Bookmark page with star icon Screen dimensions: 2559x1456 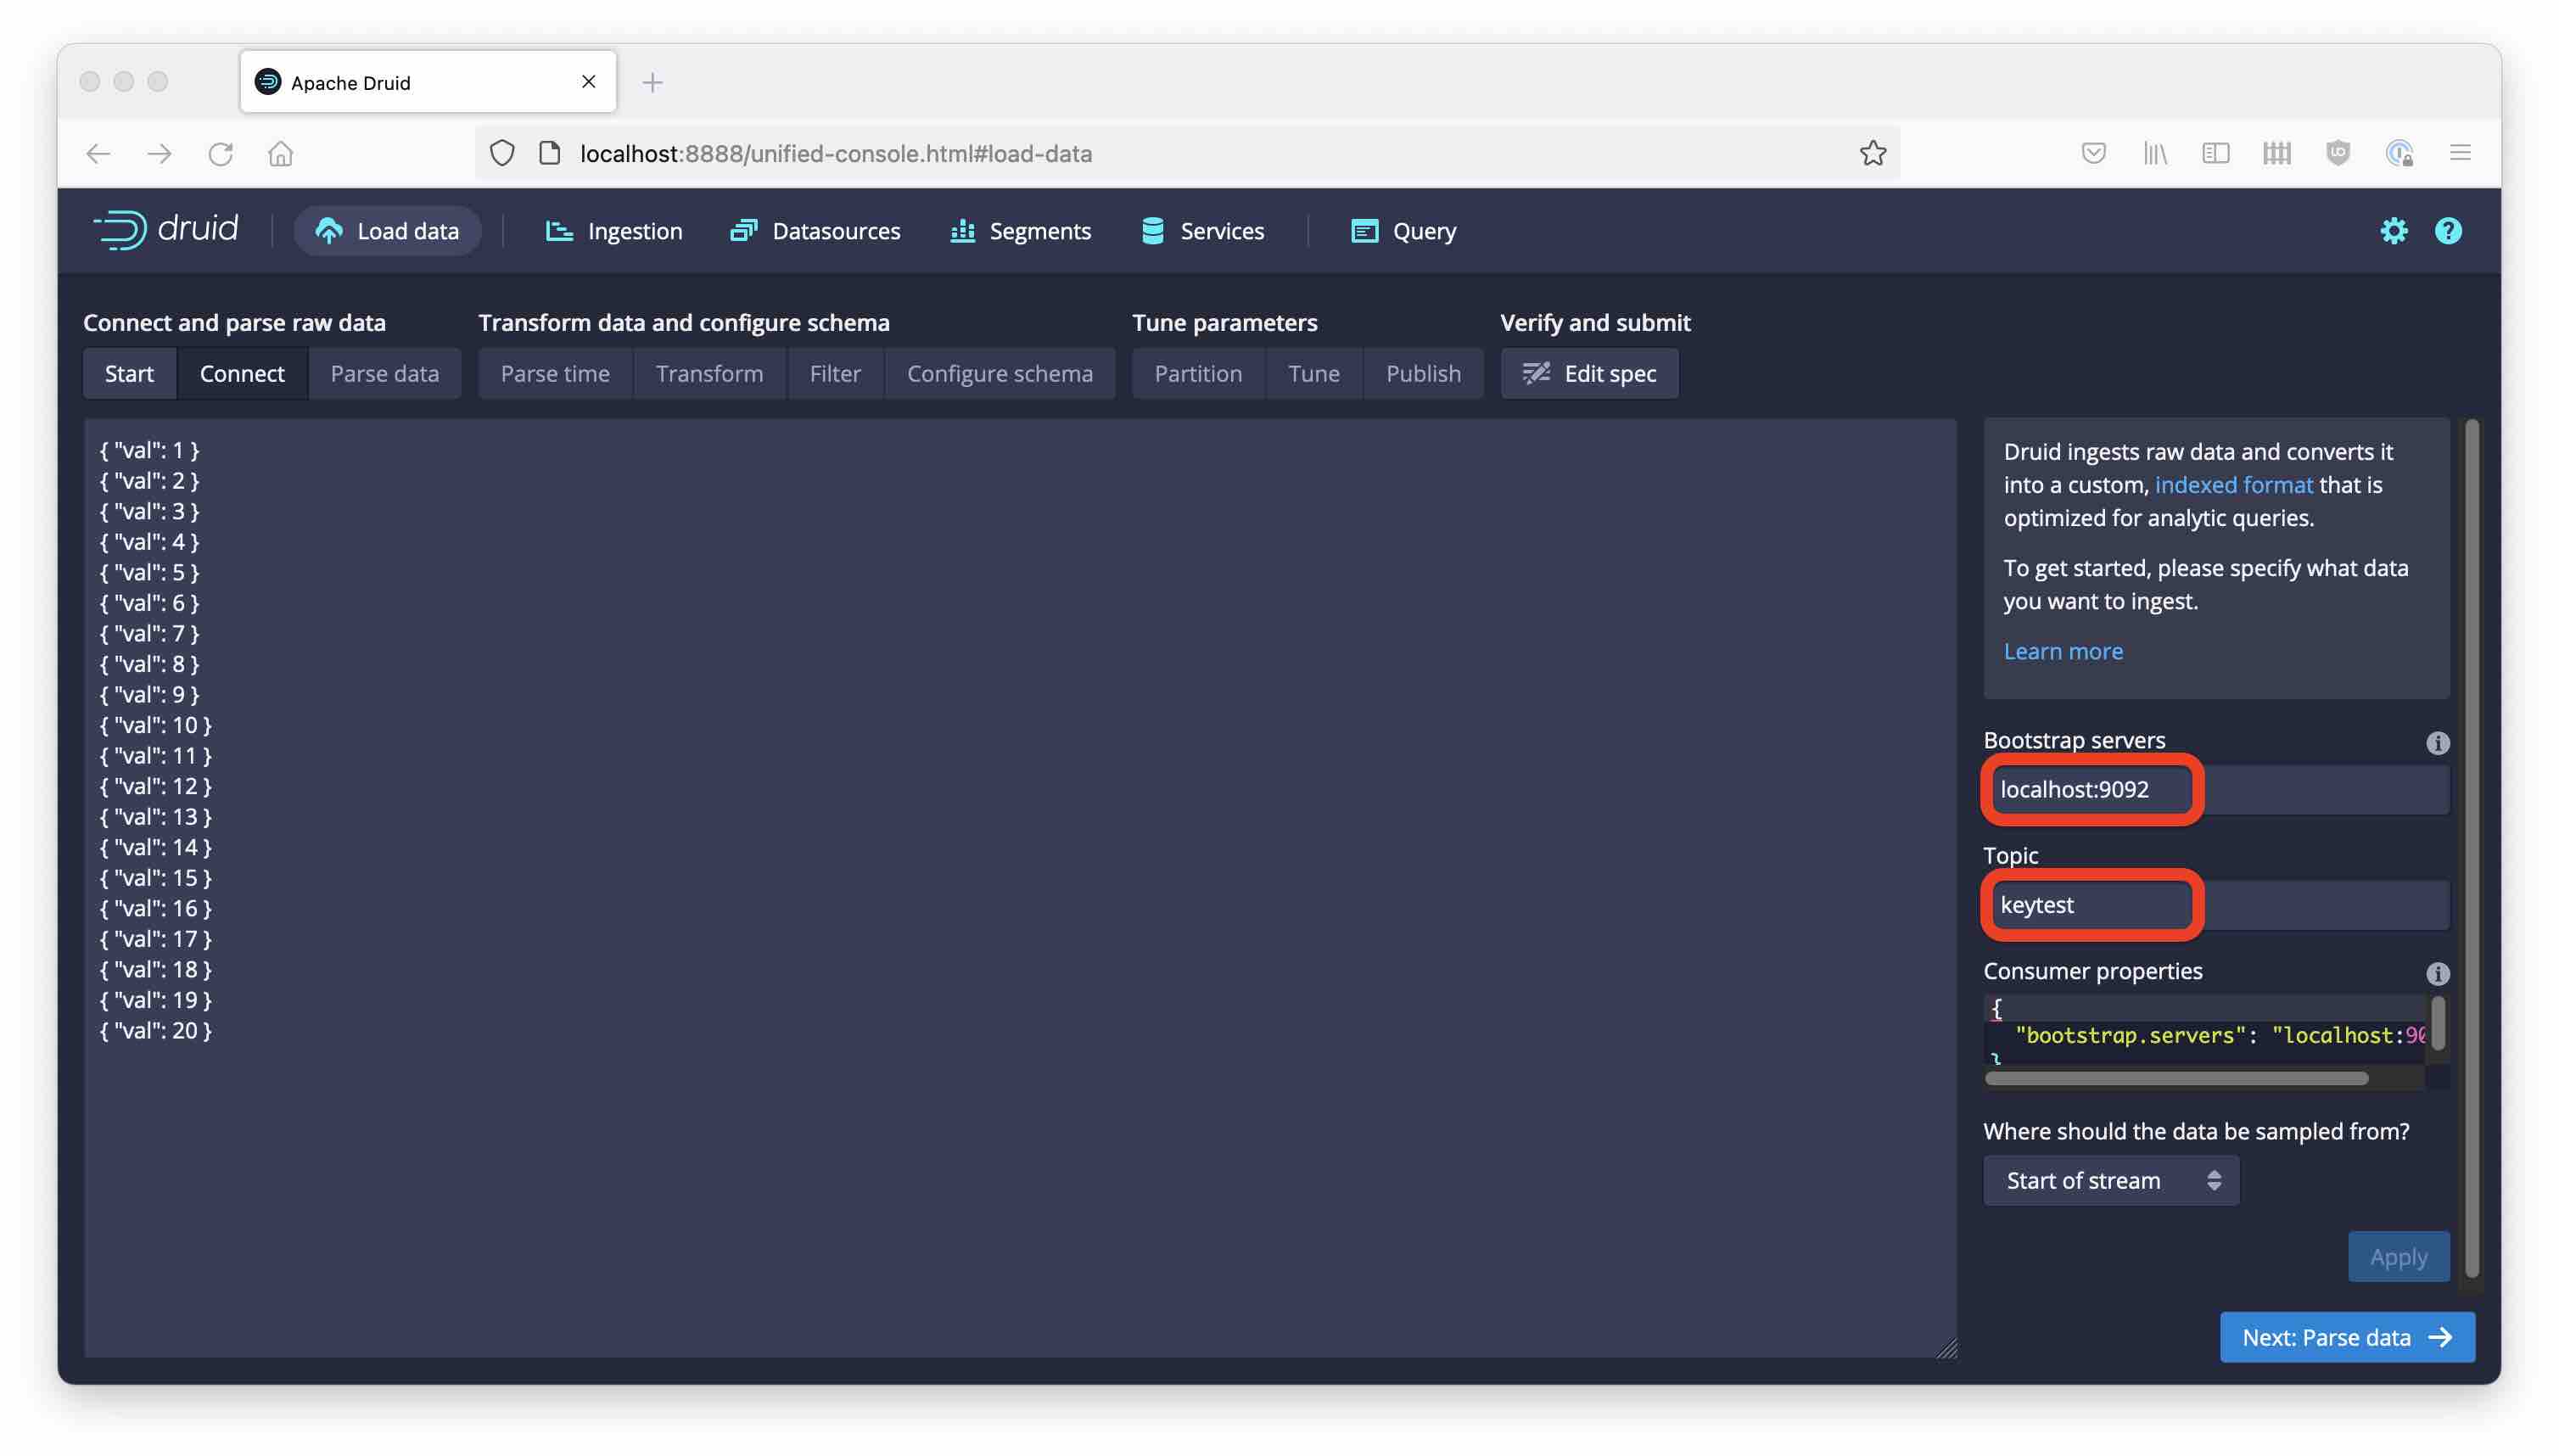(x=1872, y=153)
